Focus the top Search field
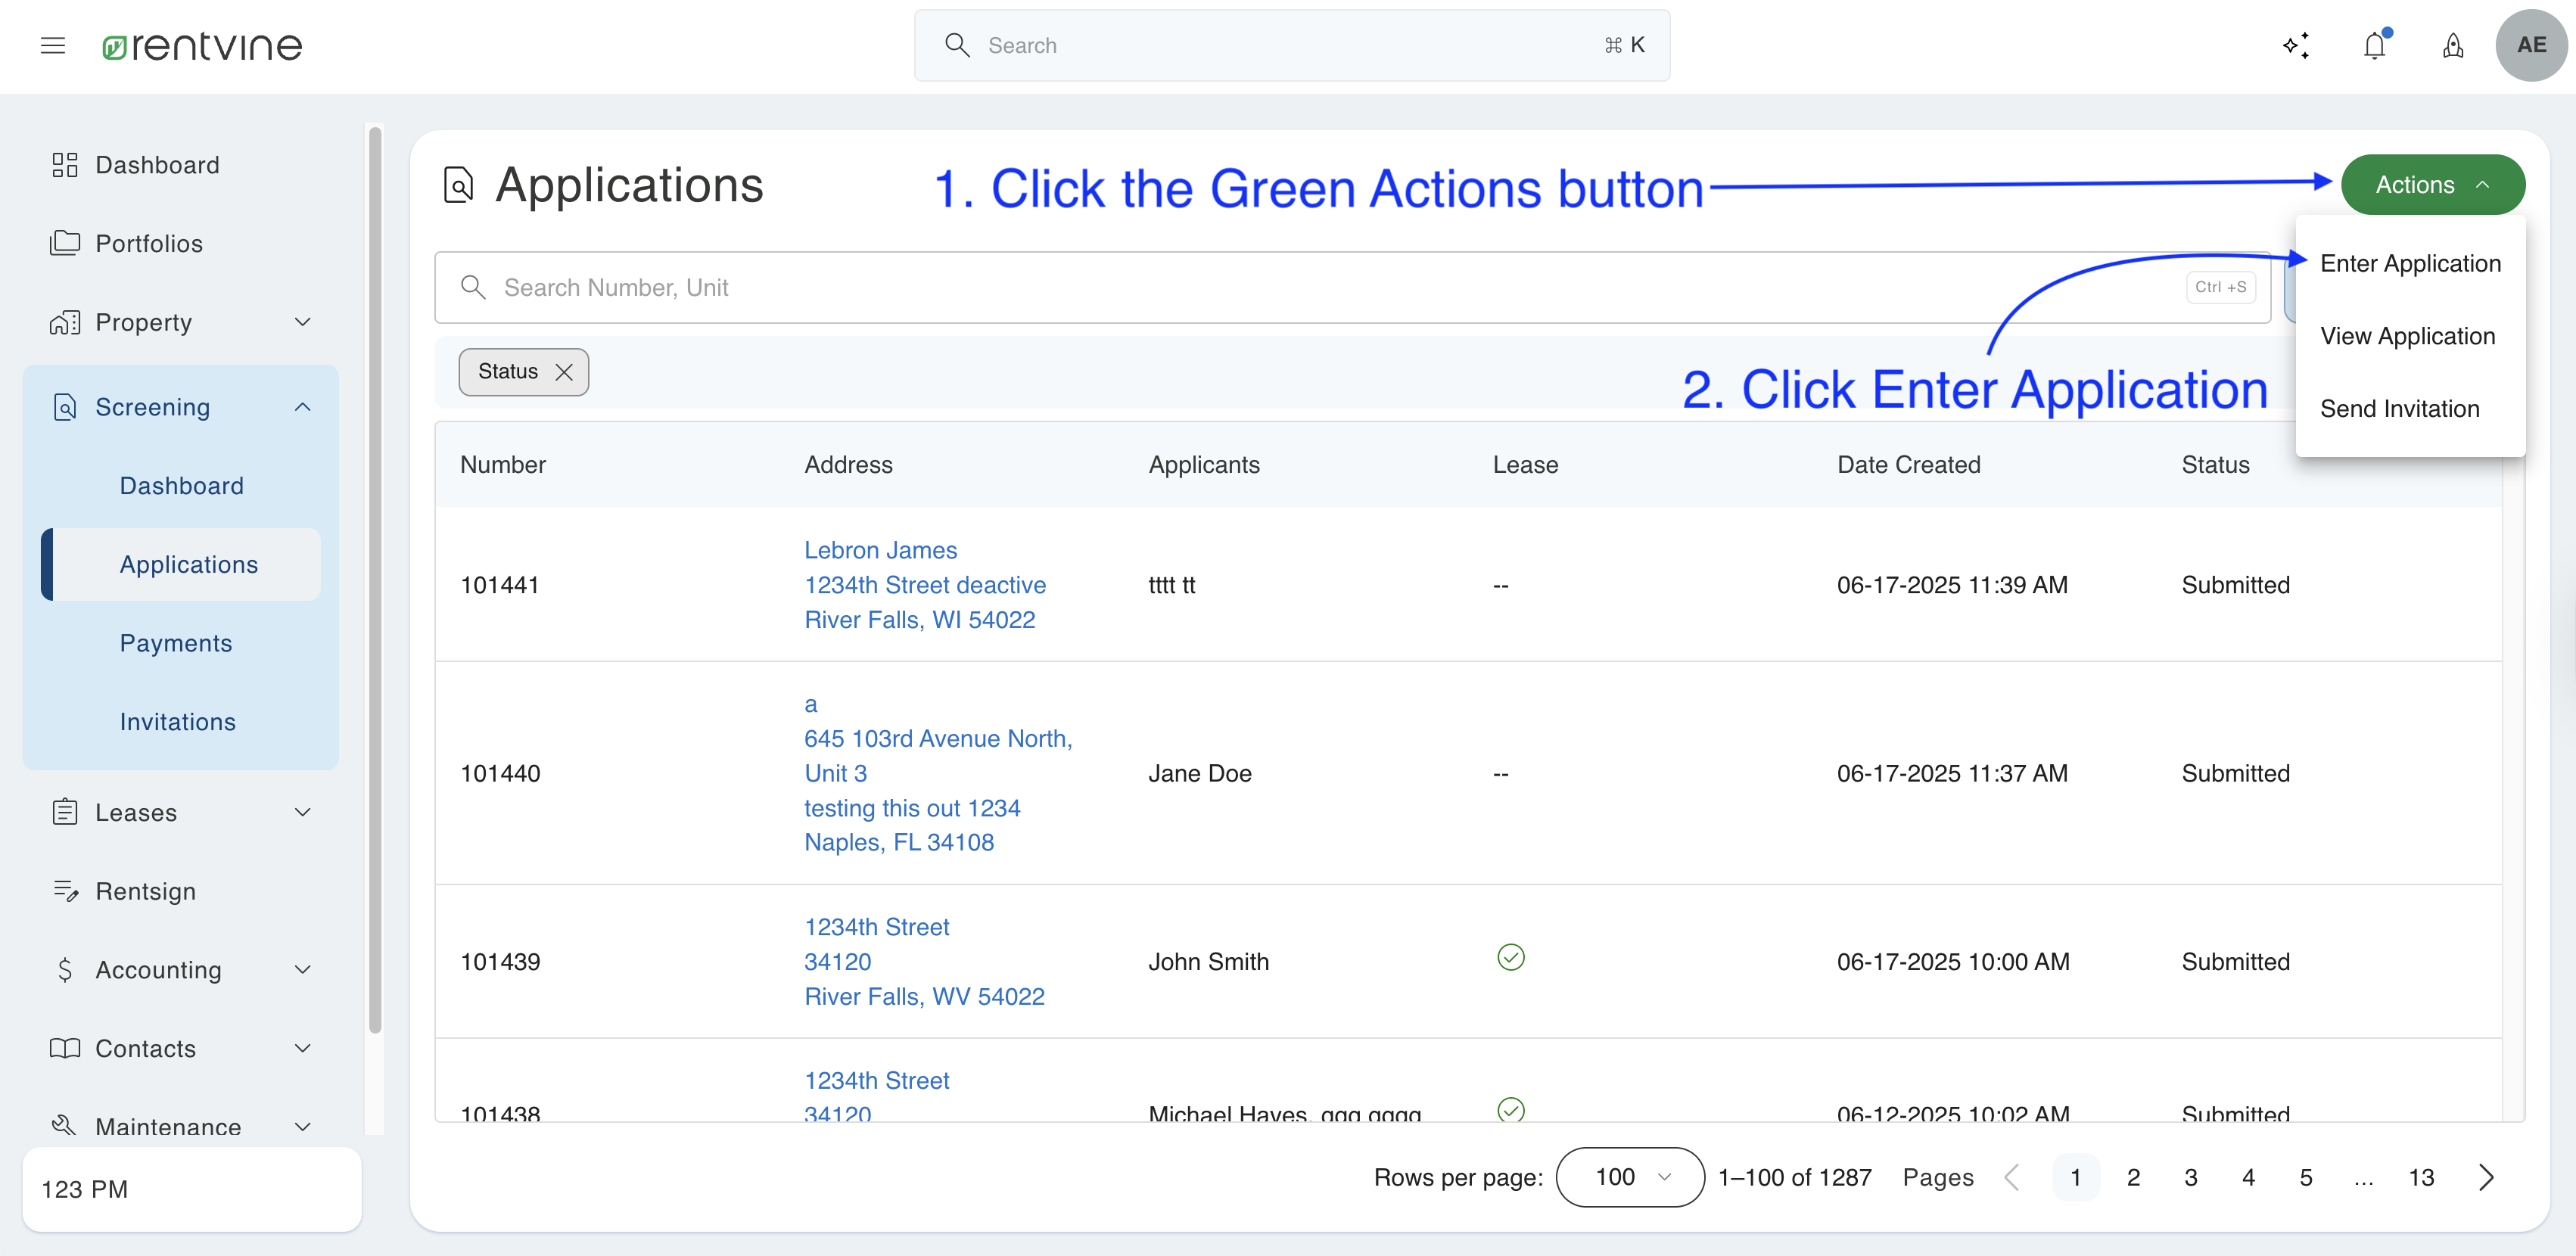2576x1256 pixels. point(1292,45)
